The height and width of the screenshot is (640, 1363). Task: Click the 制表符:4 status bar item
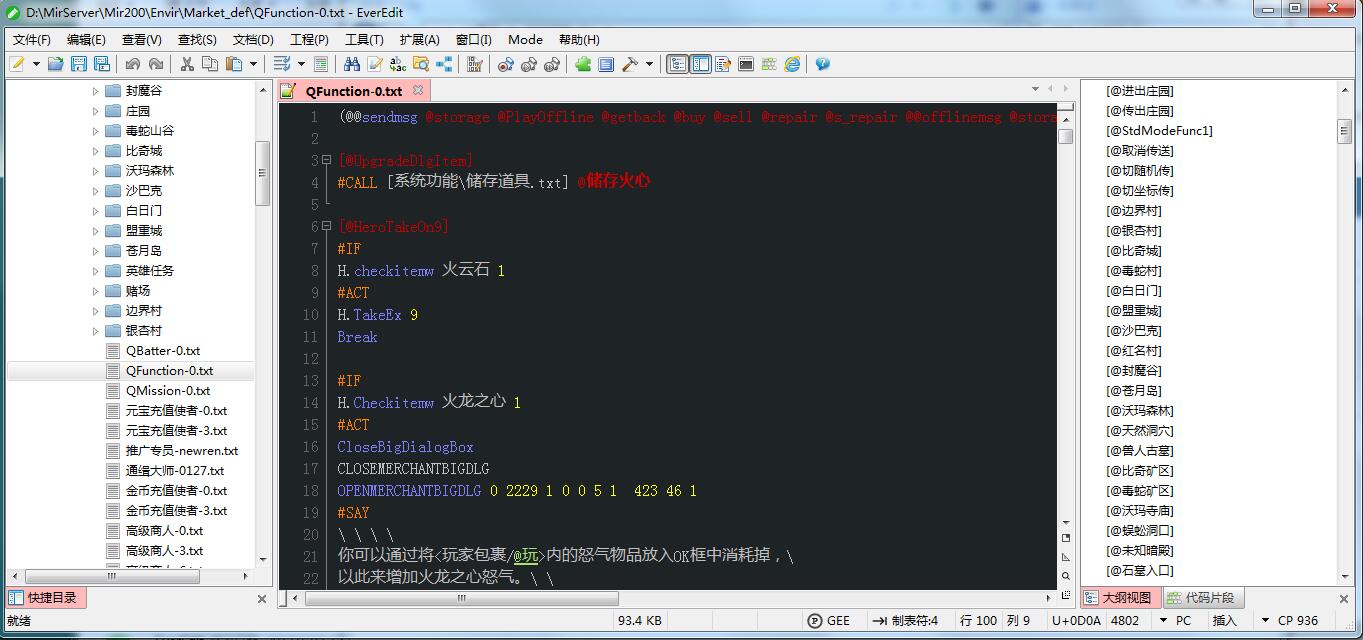[x=905, y=620]
